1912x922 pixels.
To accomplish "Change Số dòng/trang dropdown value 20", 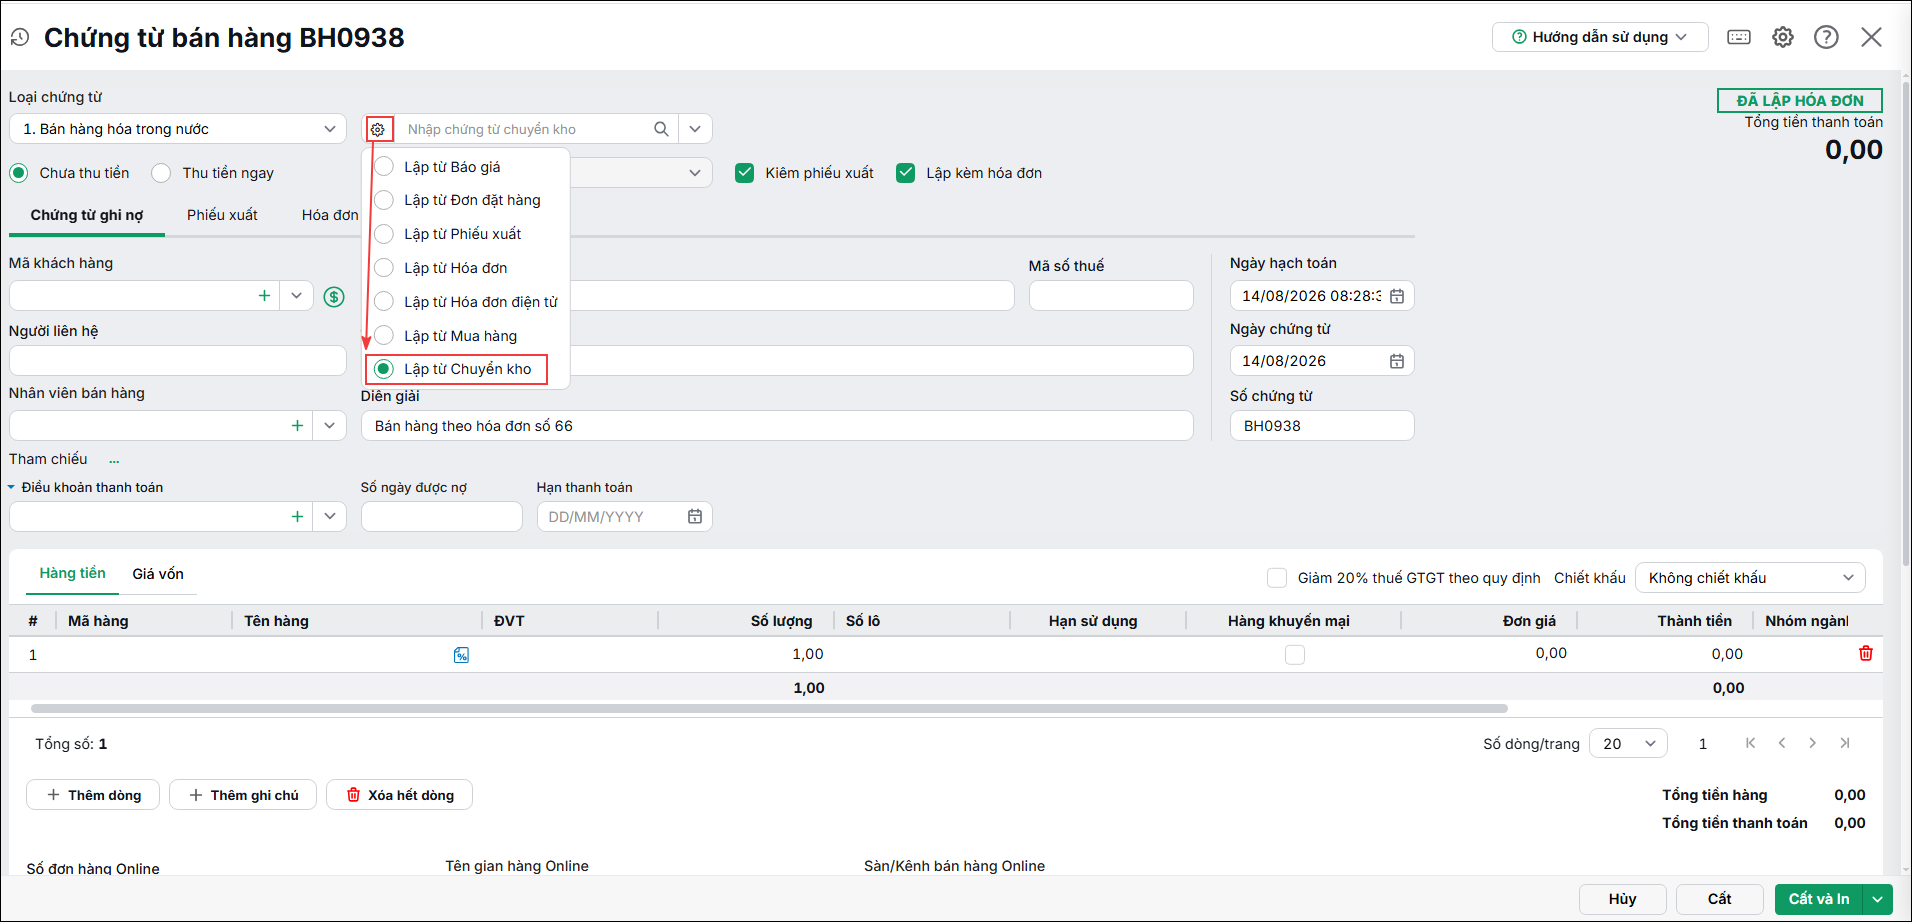I will click(x=1628, y=743).
